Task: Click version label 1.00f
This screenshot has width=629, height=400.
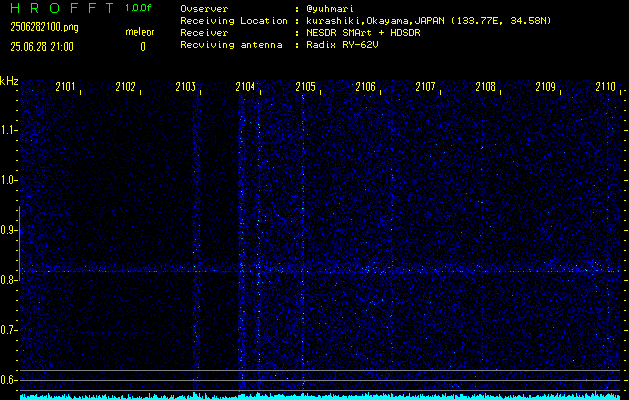Action: tap(138, 8)
